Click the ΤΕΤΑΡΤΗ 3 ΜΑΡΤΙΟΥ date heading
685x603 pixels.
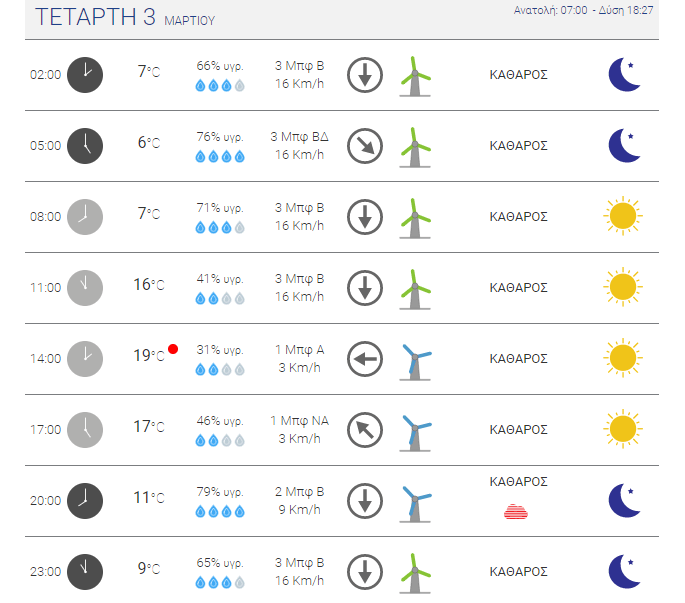[125, 17]
